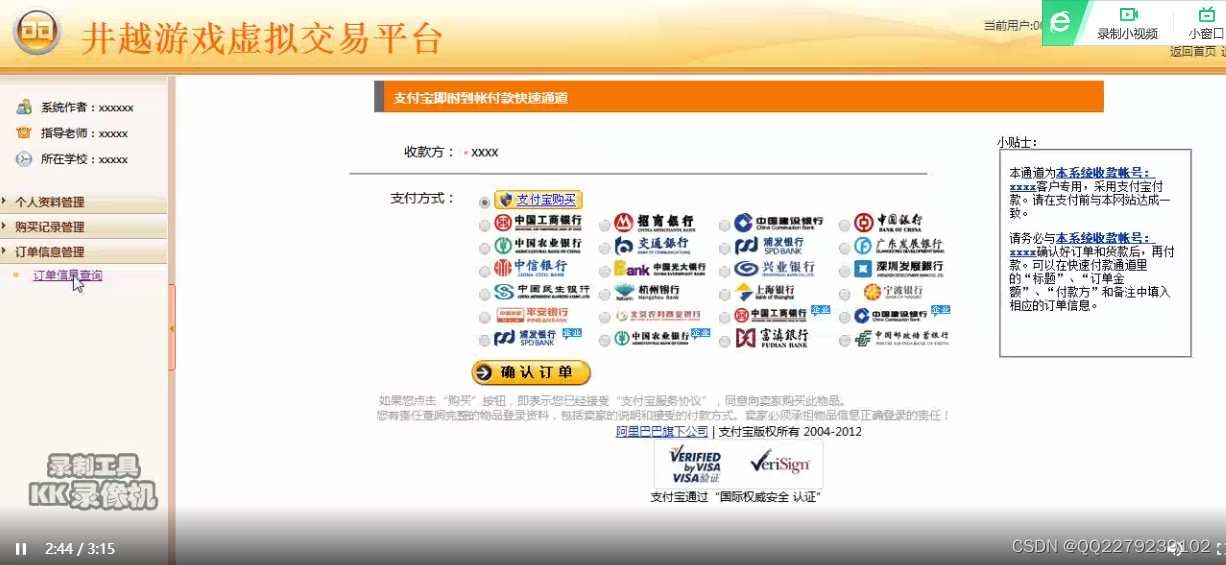Click the 招商银行 logo
Screen dimensions: 1226x565
point(654,221)
